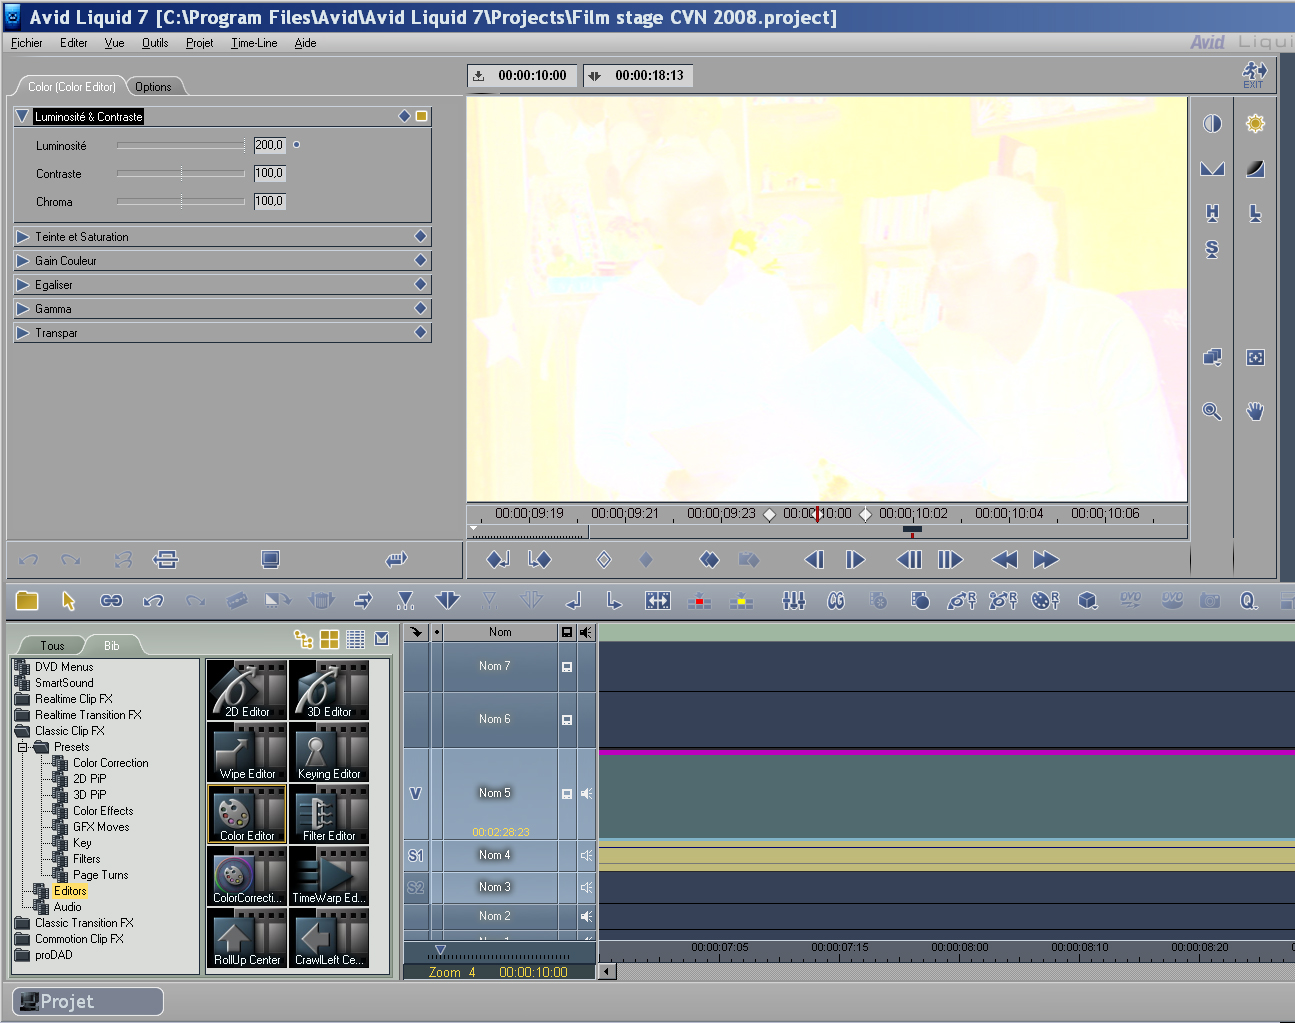Collapse the Presets tree node

(22, 747)
